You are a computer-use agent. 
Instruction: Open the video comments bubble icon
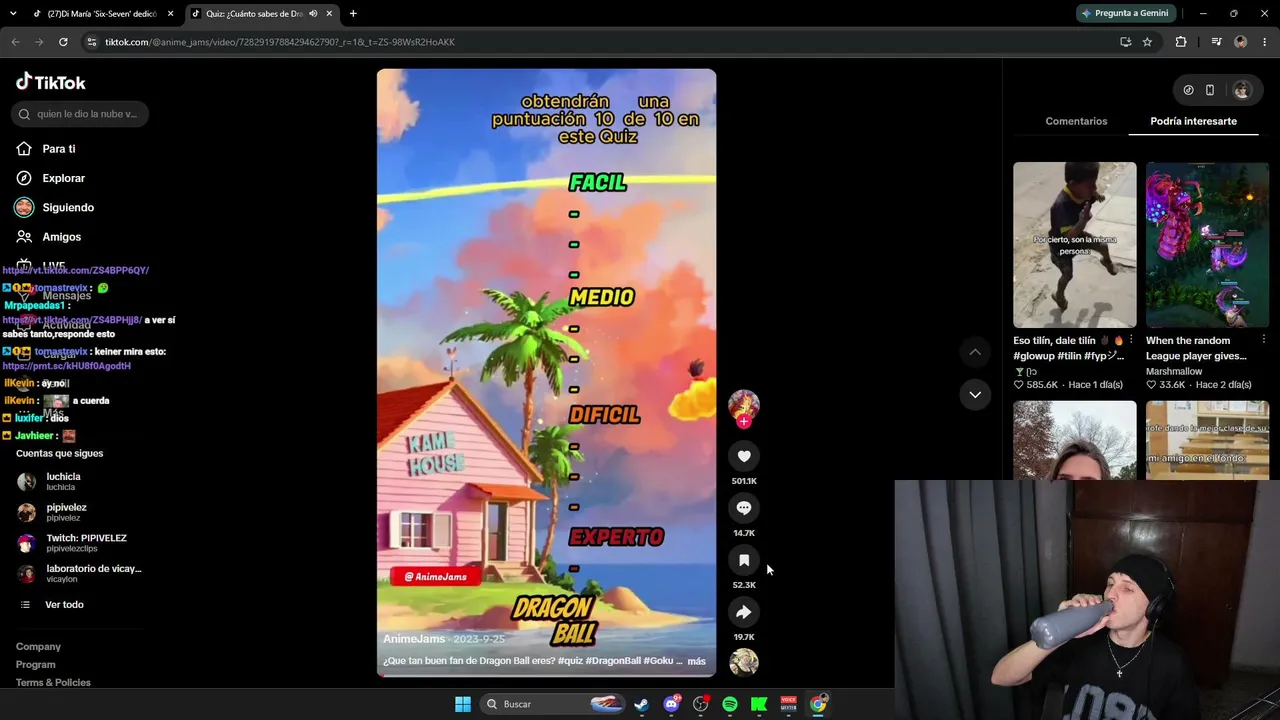pos(744,508)
